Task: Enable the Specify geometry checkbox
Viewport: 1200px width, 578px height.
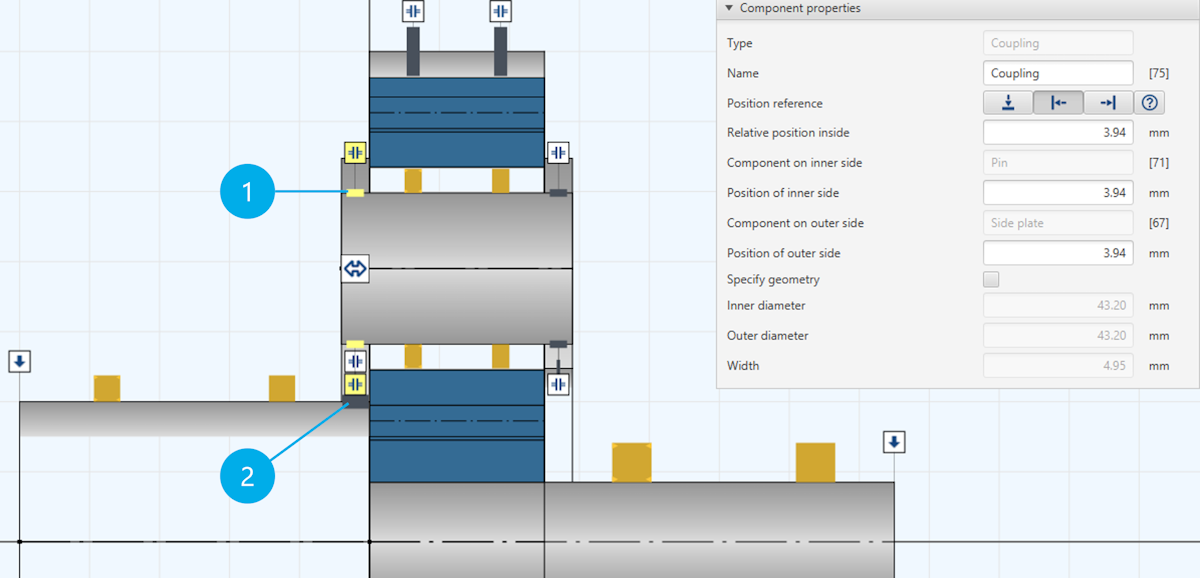Action: click(x=991, y=279)
